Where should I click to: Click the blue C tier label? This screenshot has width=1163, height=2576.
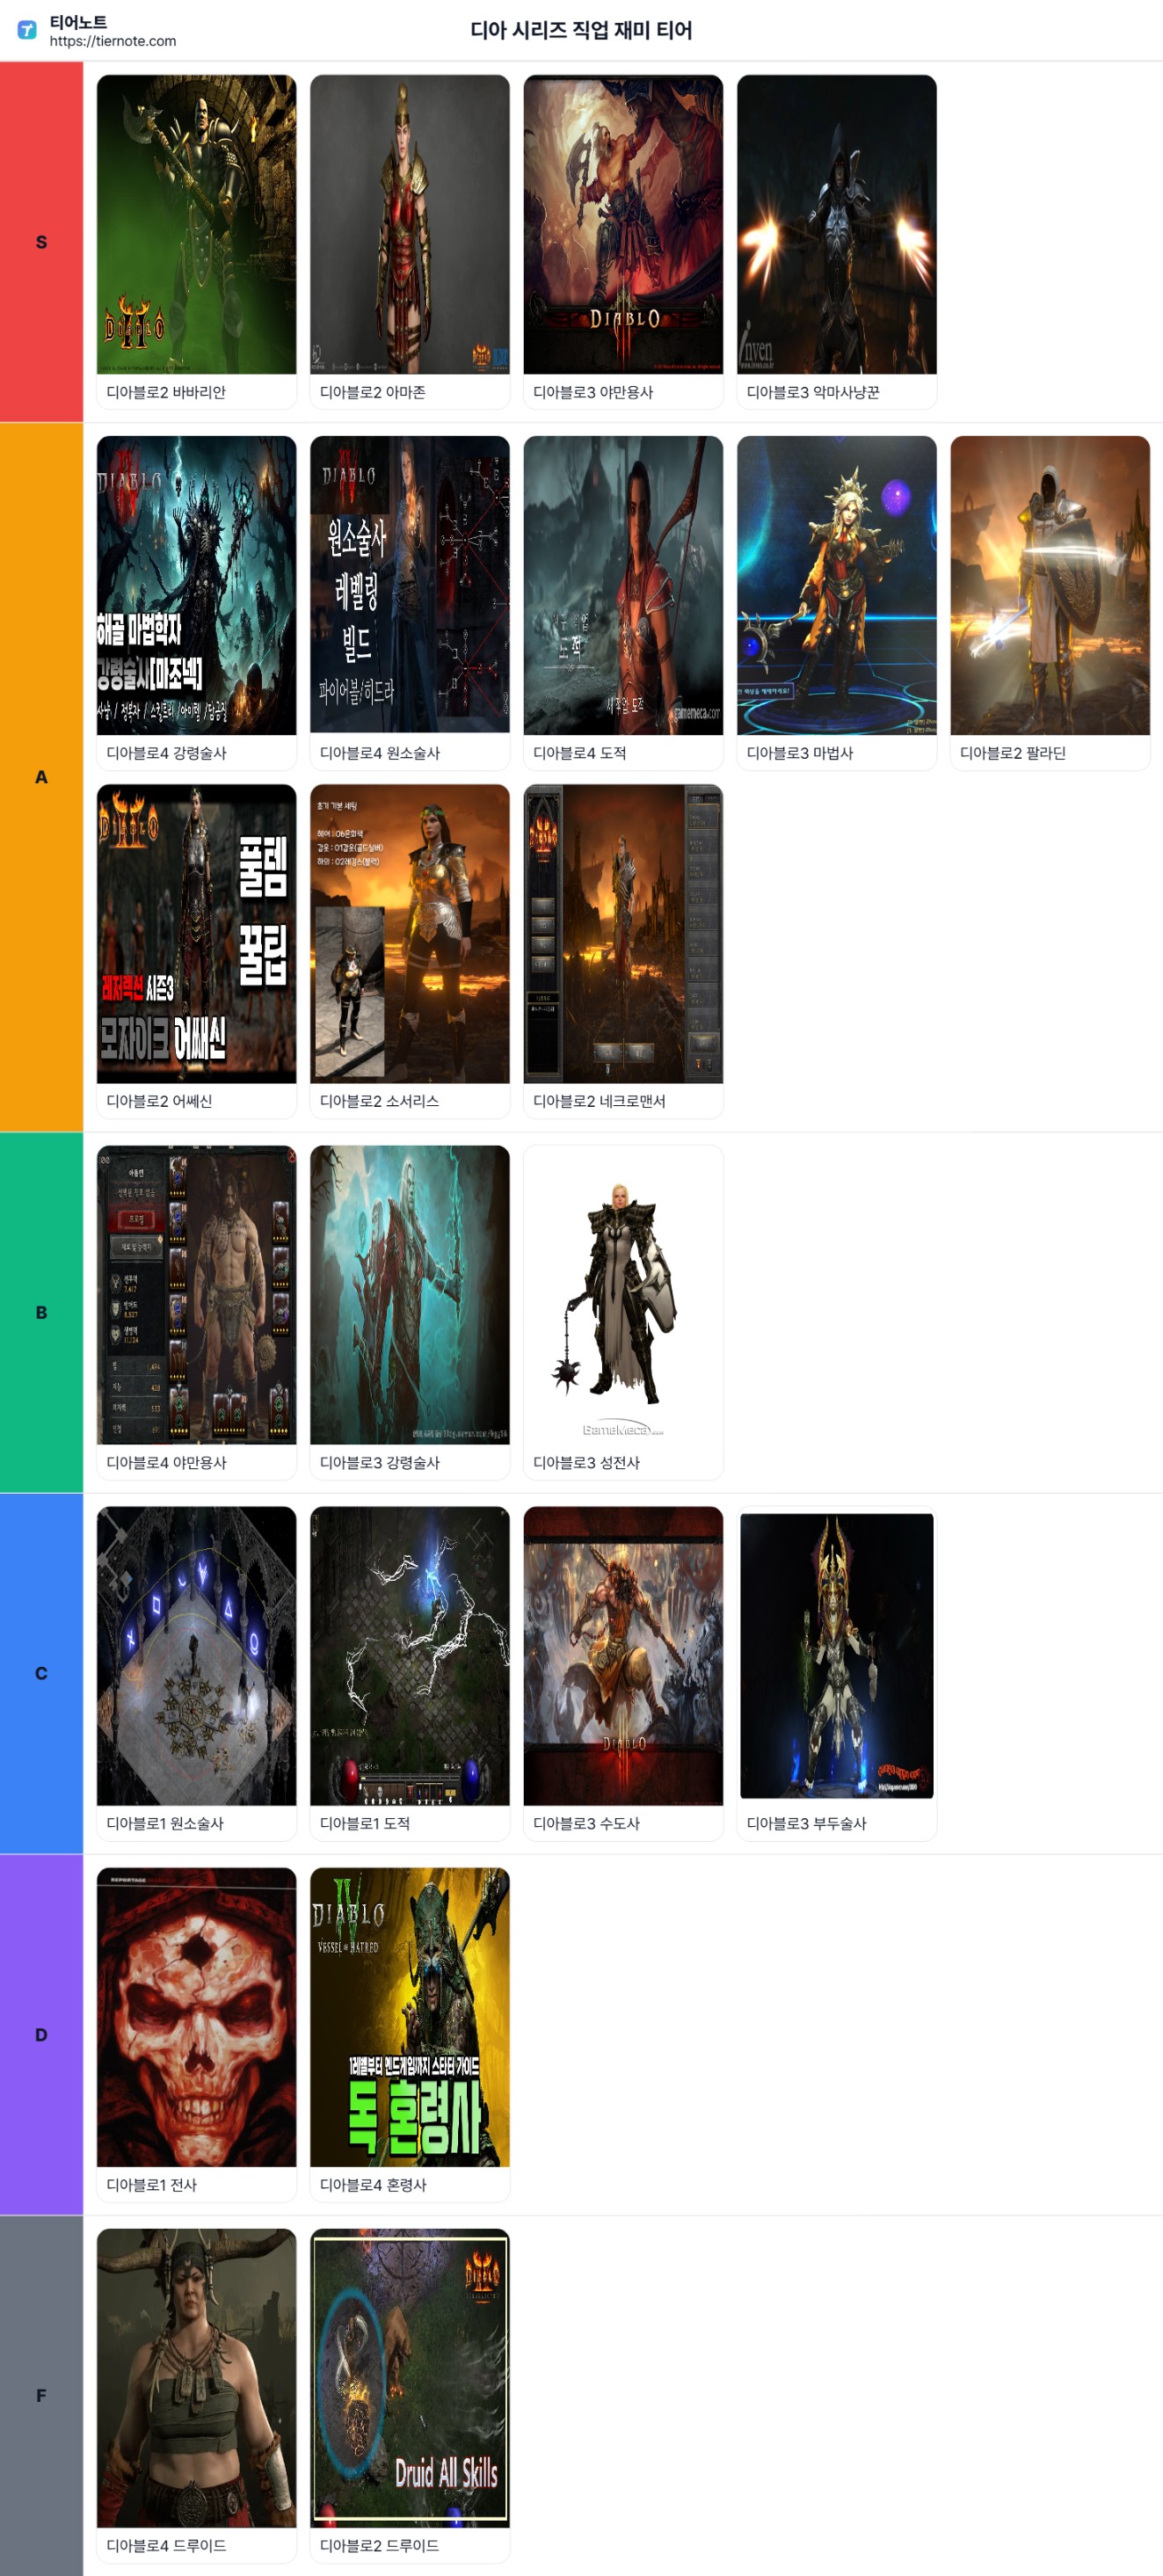41,1673
